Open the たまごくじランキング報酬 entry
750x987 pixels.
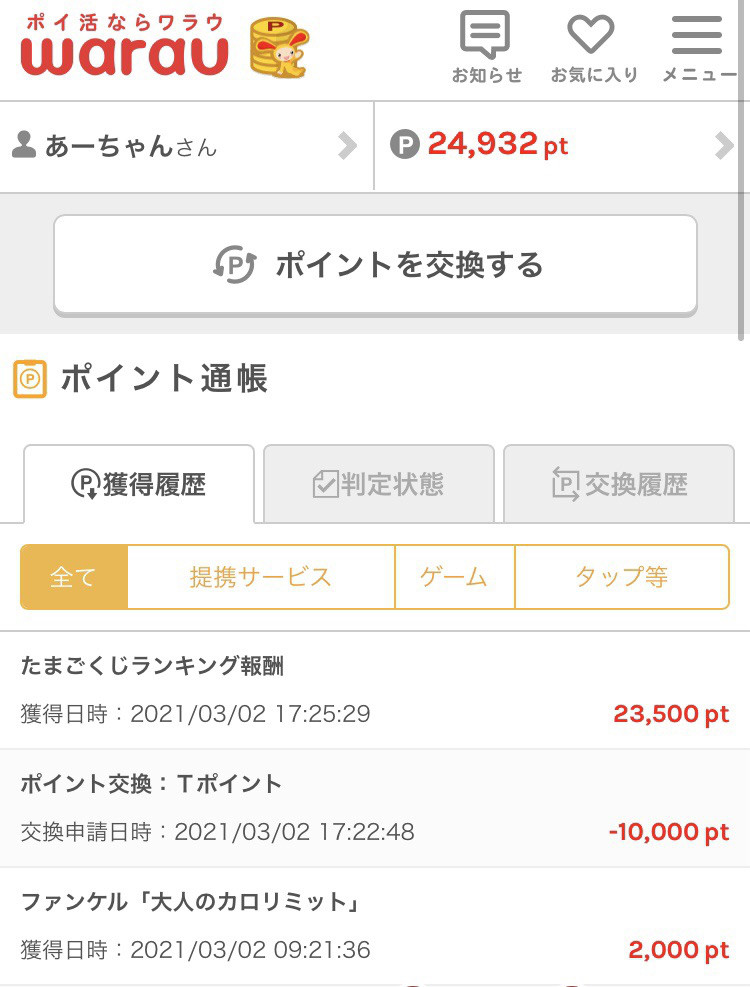point(375,690)
